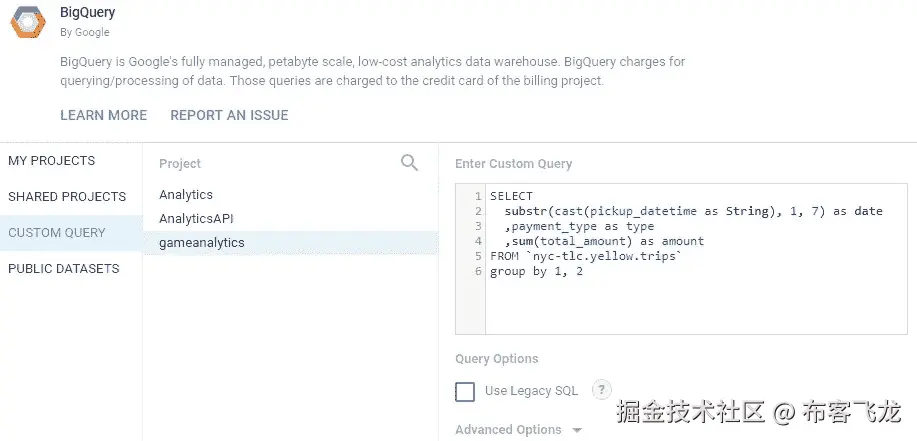This screenshot has height=441, width=917.
Task: Expand the Advanced Options arrow
Action: [x=577, y=430]
